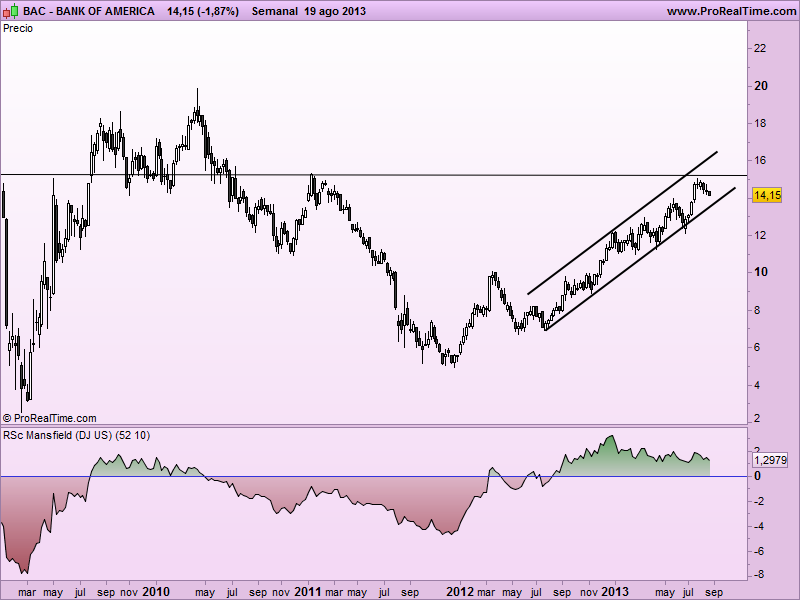
Task: Click the 10 price level on the scale
Action: [x=760, y=272]
